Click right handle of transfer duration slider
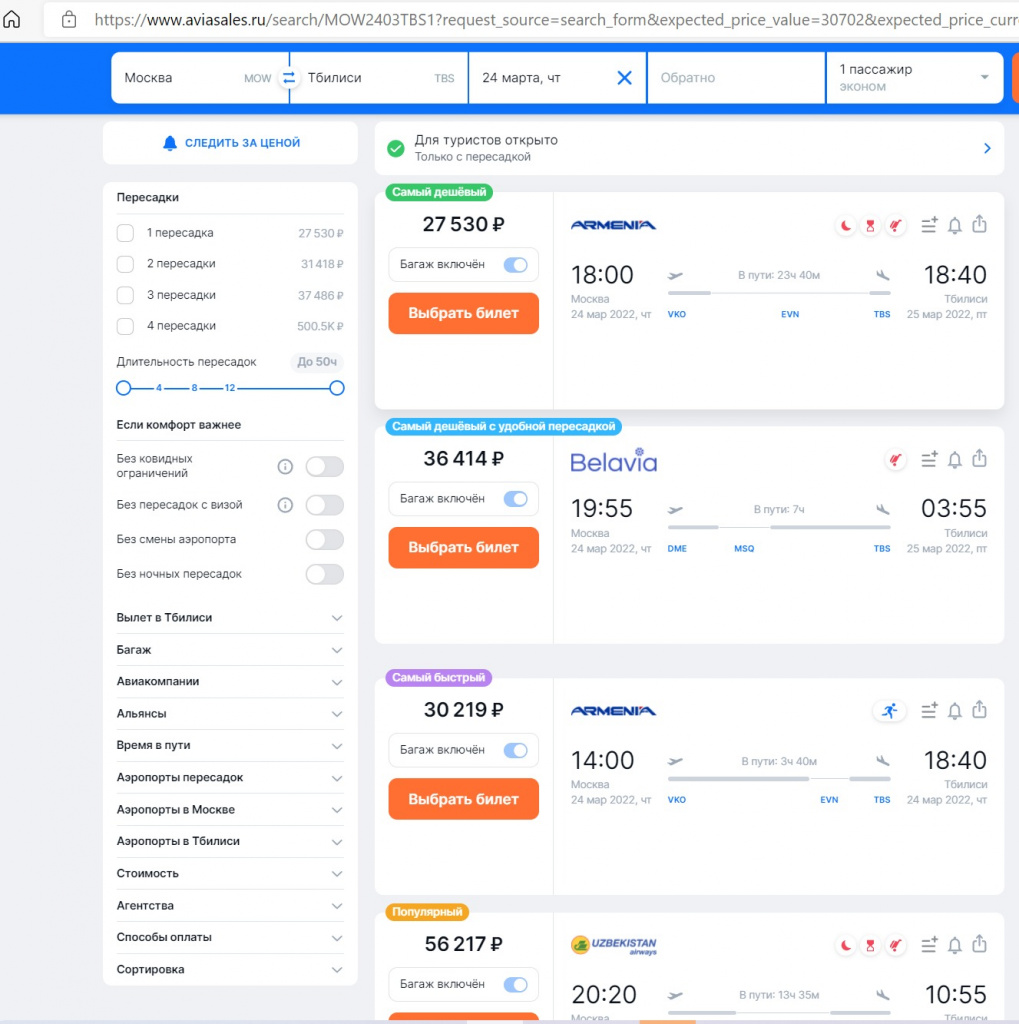 pyautogui.click(x=336, y=388)
